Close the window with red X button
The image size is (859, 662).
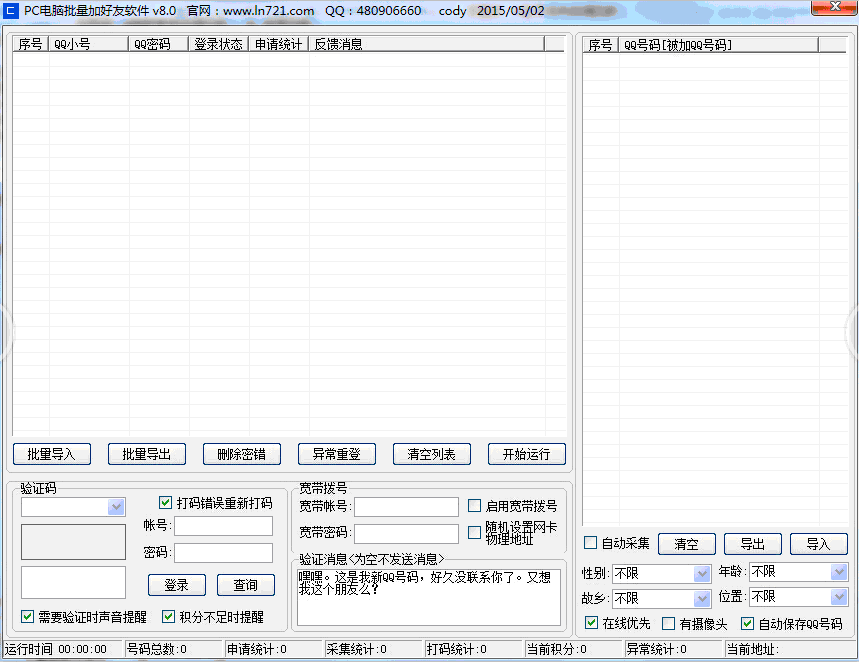point(832,8)
